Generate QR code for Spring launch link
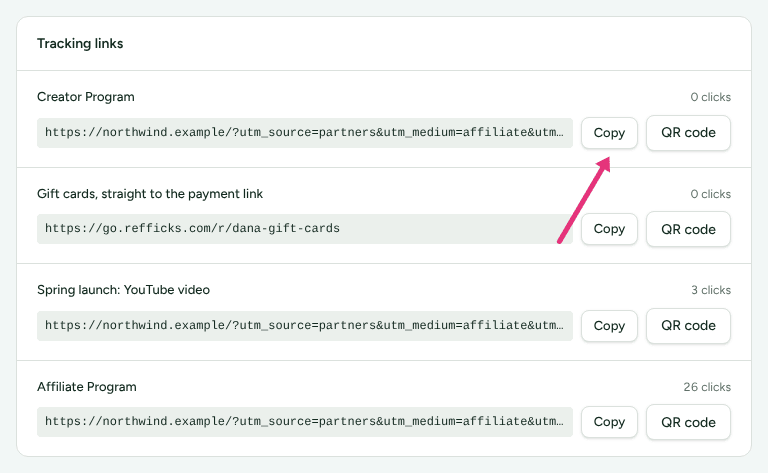Viewport: 768px width, 473px height. (688, 326)
